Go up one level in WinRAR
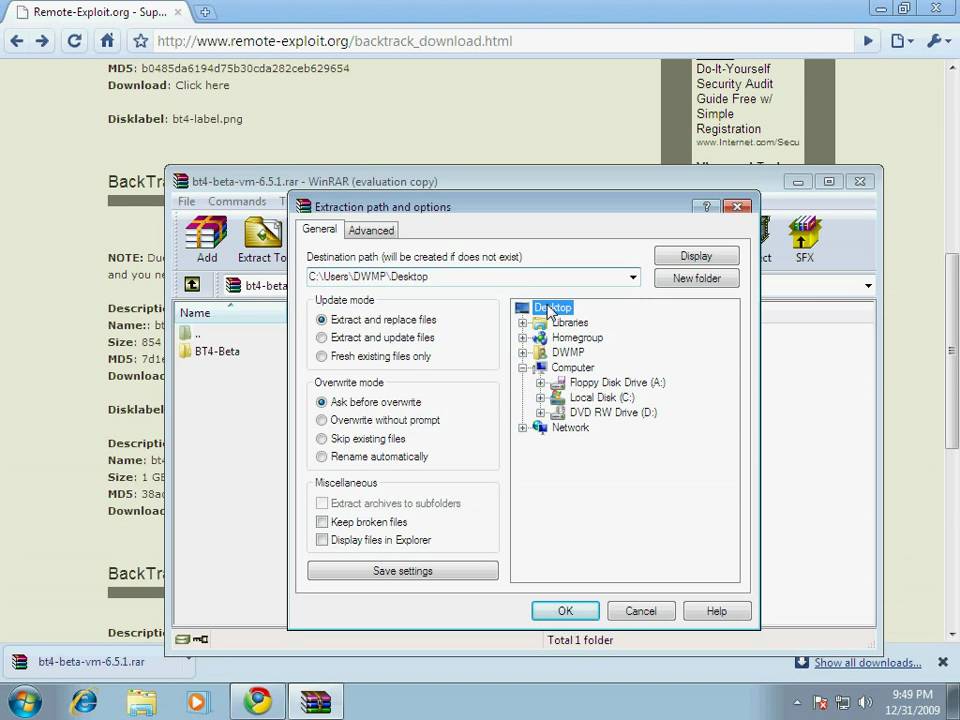The width and height of the screenshot is (960, 720). [x=192, y=285]
